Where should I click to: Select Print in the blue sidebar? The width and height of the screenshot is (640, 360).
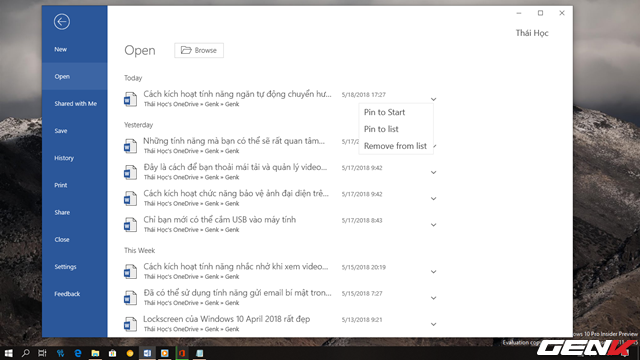[x=75, y=185]
